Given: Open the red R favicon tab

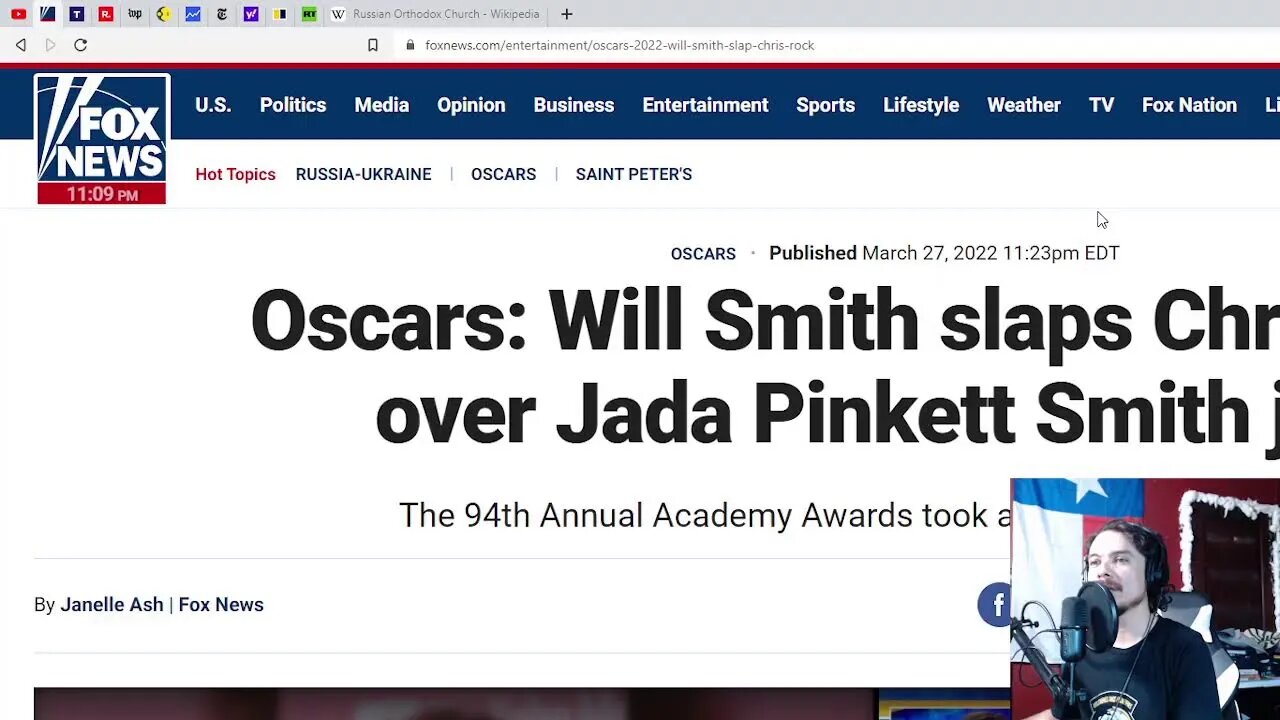Looking at the screenshot, I should click(x=105, y=14).
